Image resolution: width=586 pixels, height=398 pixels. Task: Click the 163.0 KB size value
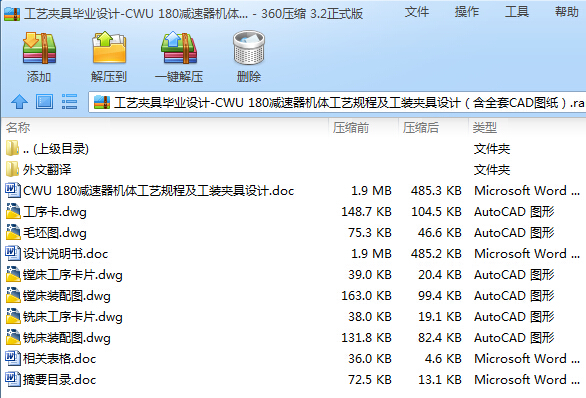tap(366, 296)
